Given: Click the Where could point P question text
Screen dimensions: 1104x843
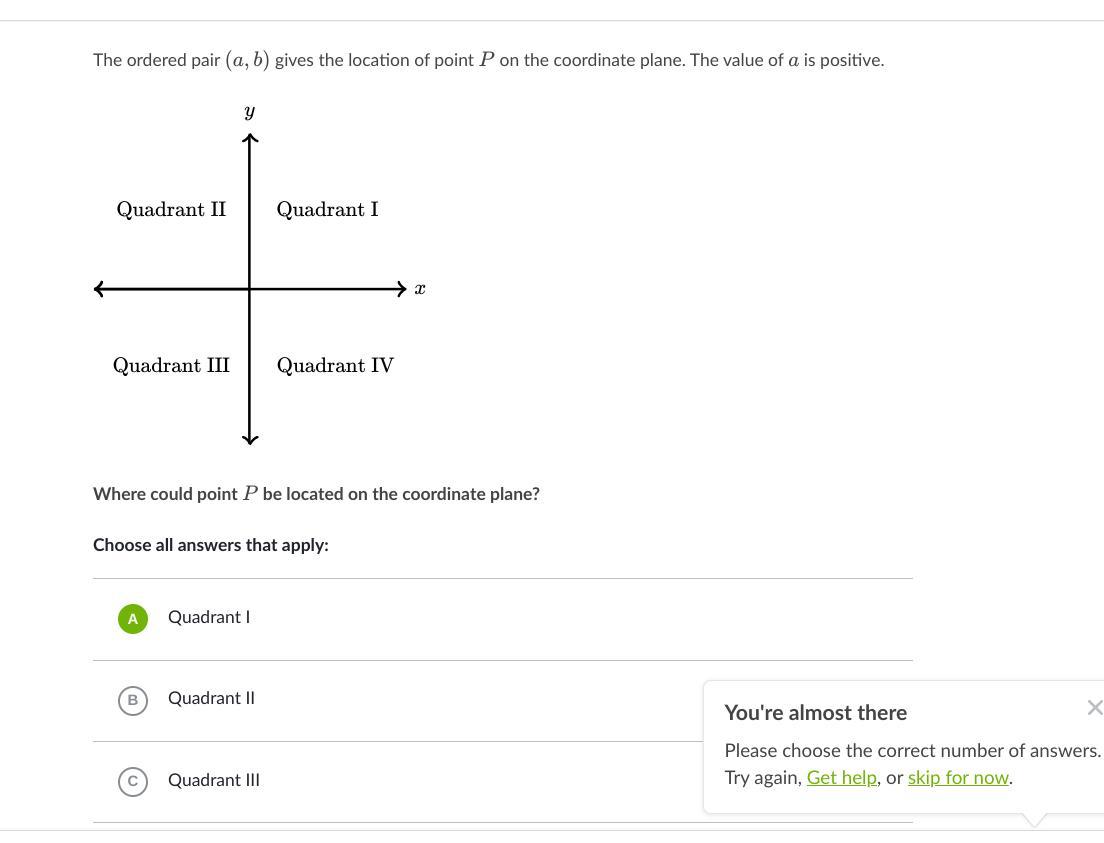Looking at the screenshot, I should click(x=316, y=494).
